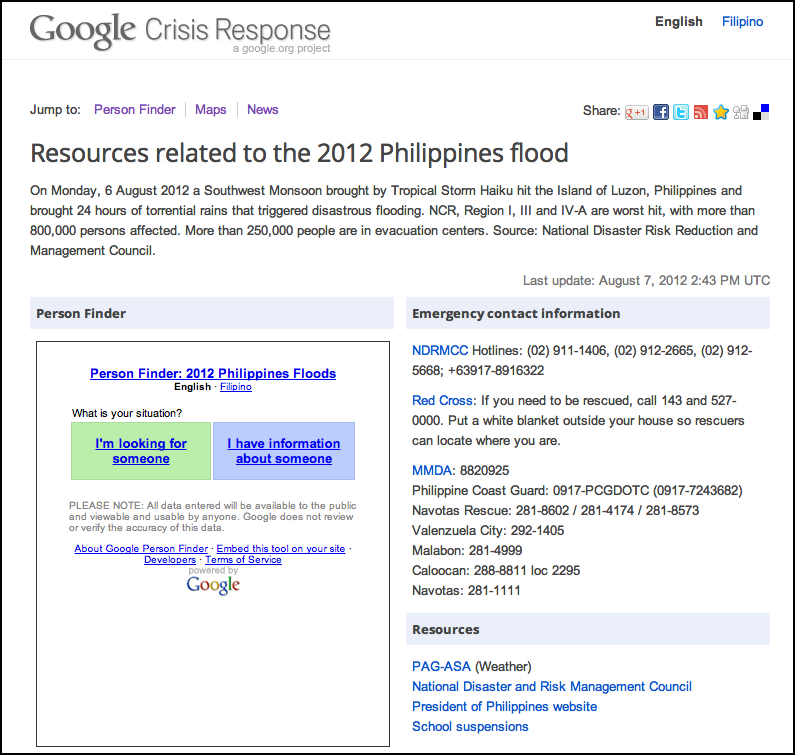Switch site language to Filipino in header

742,21
